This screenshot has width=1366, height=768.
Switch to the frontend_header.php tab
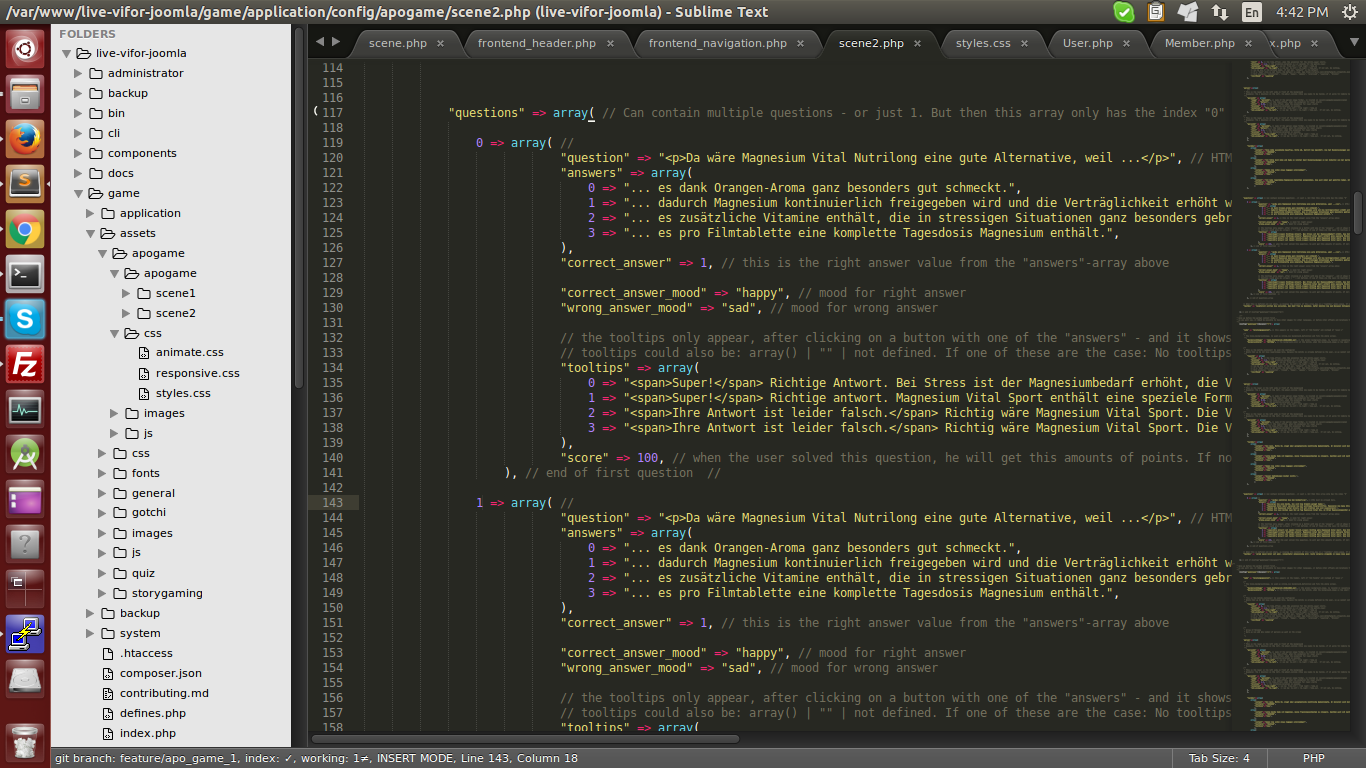536,44
